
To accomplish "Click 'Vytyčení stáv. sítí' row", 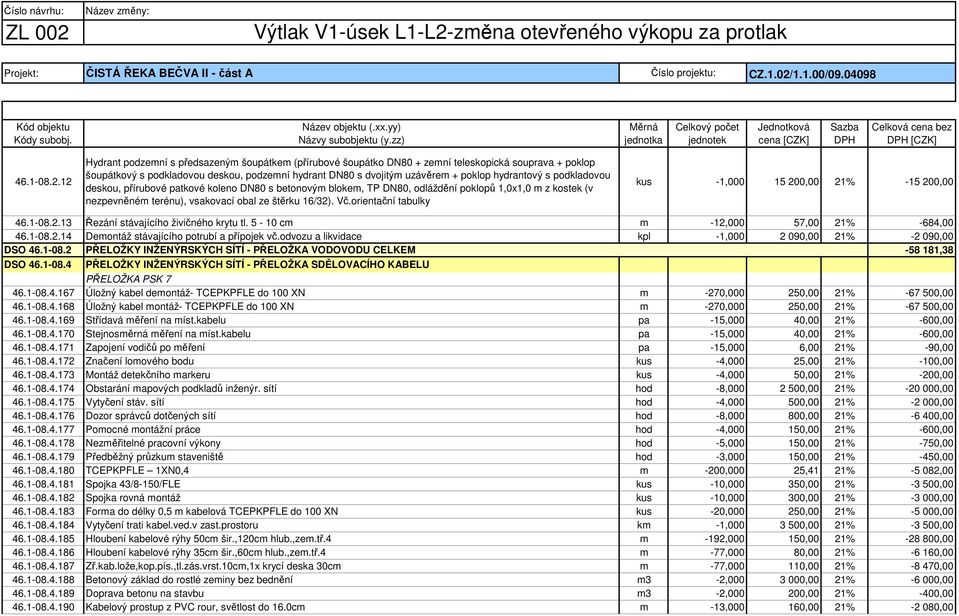I will coord(479,402).
